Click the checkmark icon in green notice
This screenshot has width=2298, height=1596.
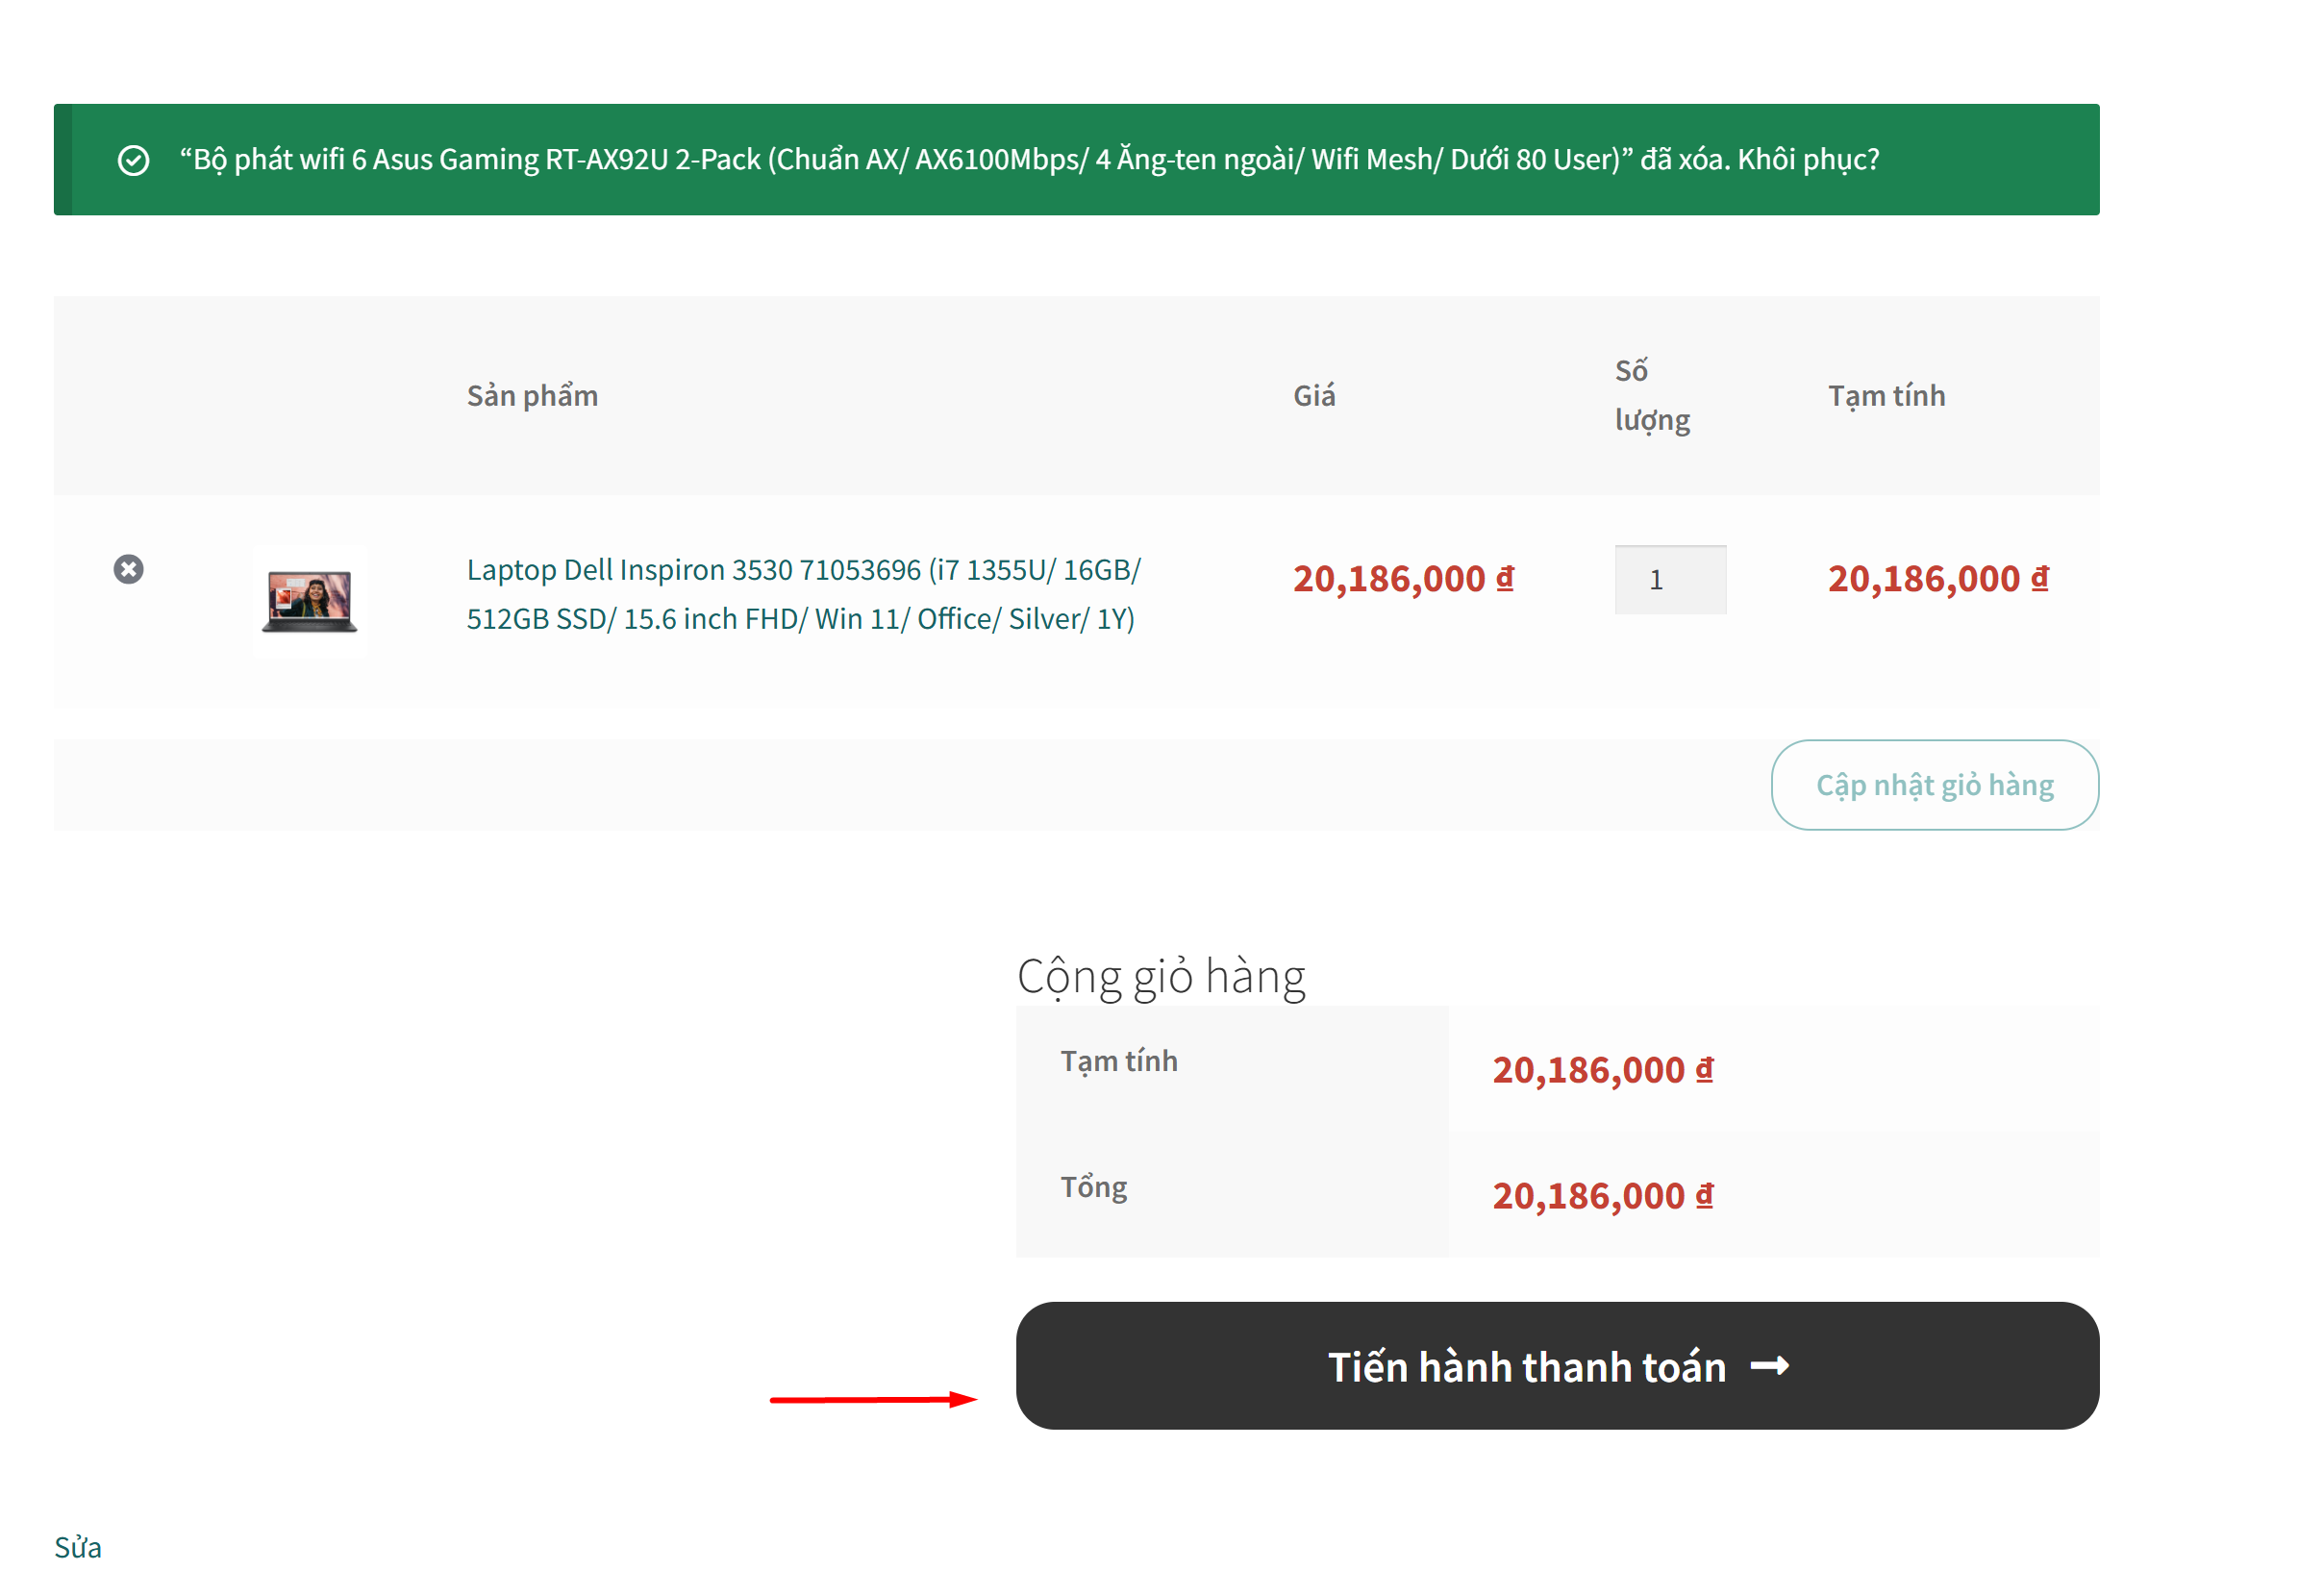click(x=133, y=160)
